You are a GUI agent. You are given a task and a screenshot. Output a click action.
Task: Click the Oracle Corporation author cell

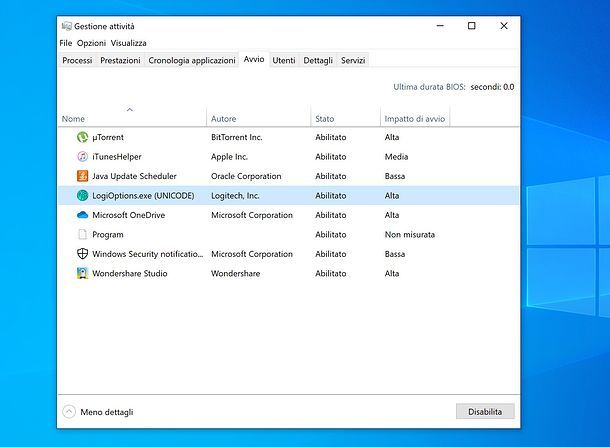[x=246, y=176]
